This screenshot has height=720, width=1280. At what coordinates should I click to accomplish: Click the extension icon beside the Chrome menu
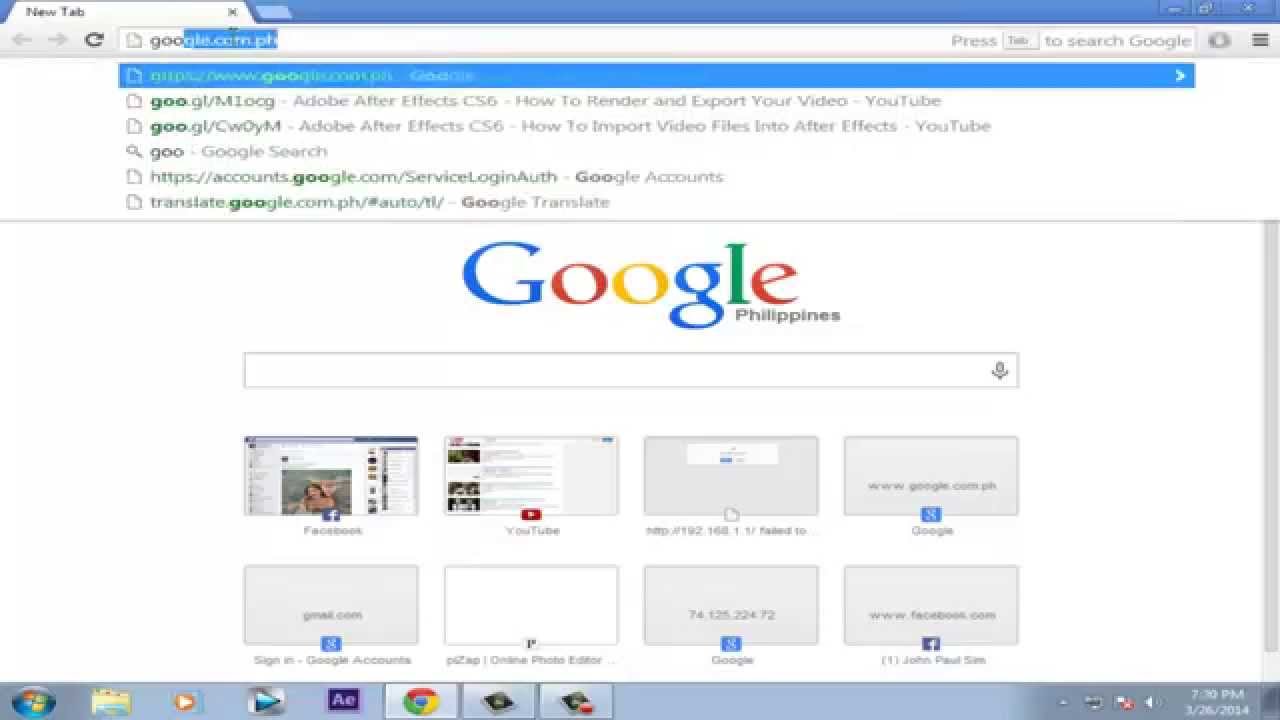pyautogui.click(x=1219, y=40)
